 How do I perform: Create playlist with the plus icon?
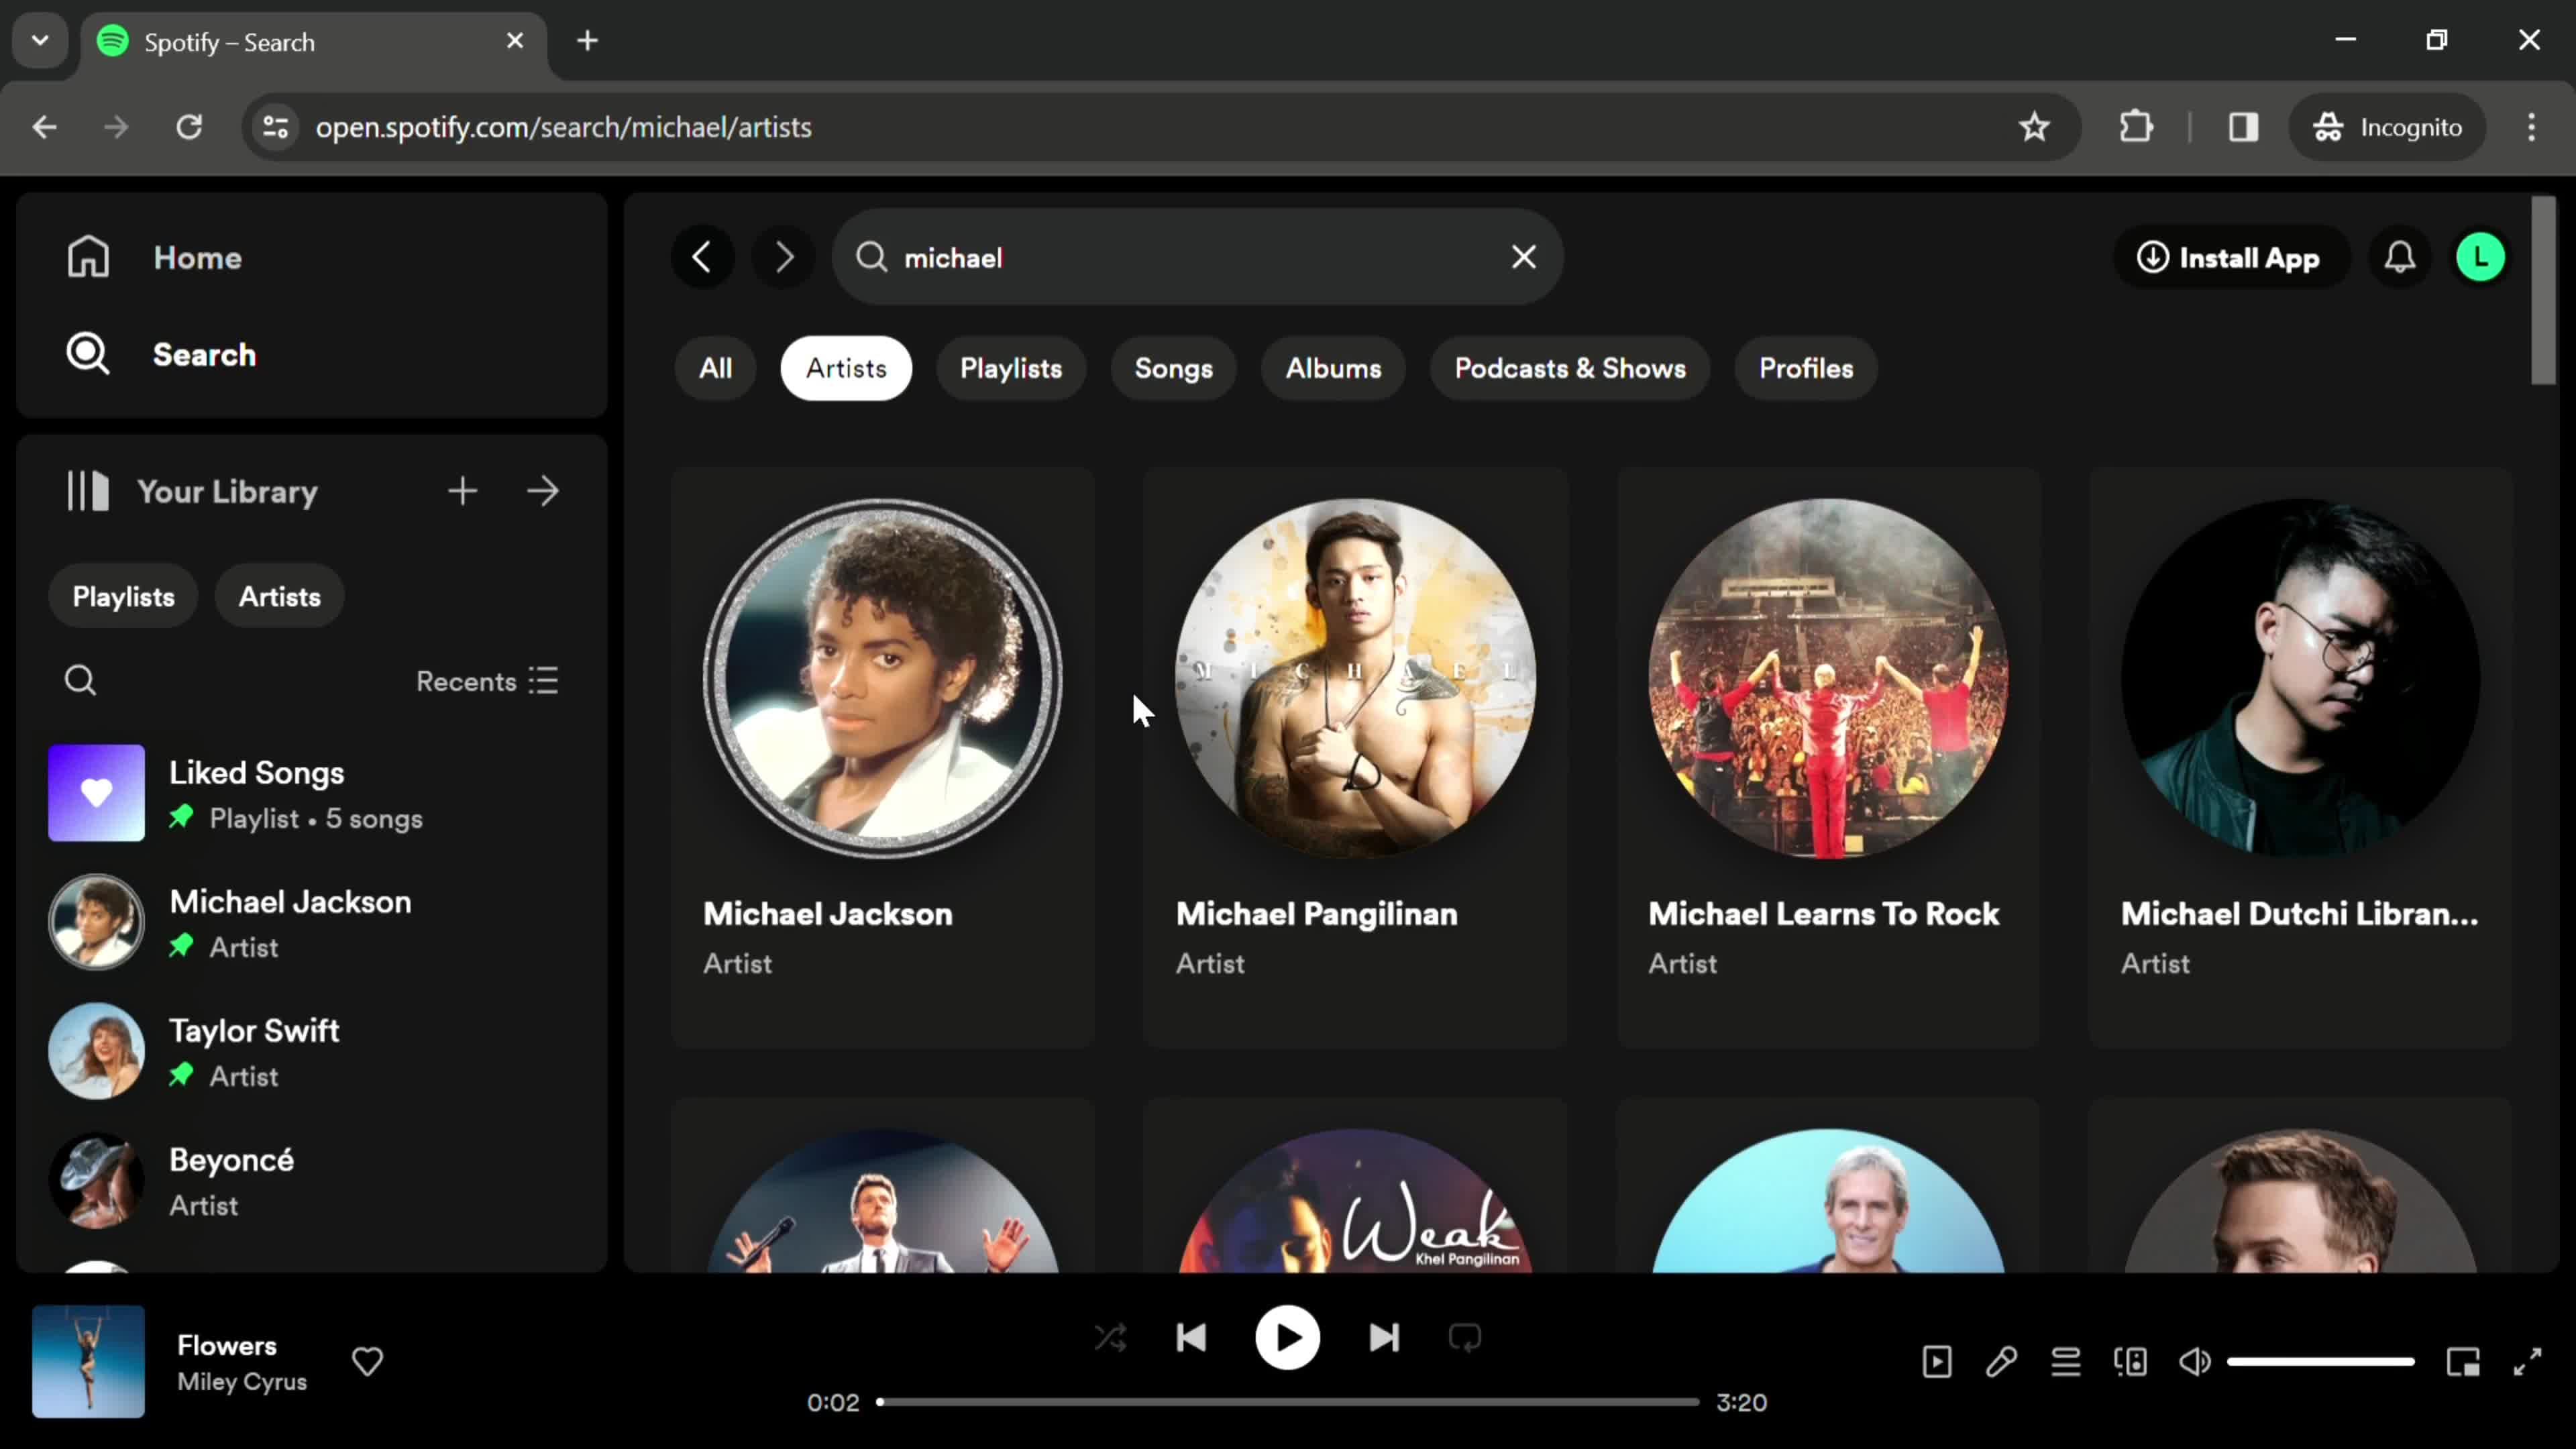pyautogui.click(x=462, y=491)
